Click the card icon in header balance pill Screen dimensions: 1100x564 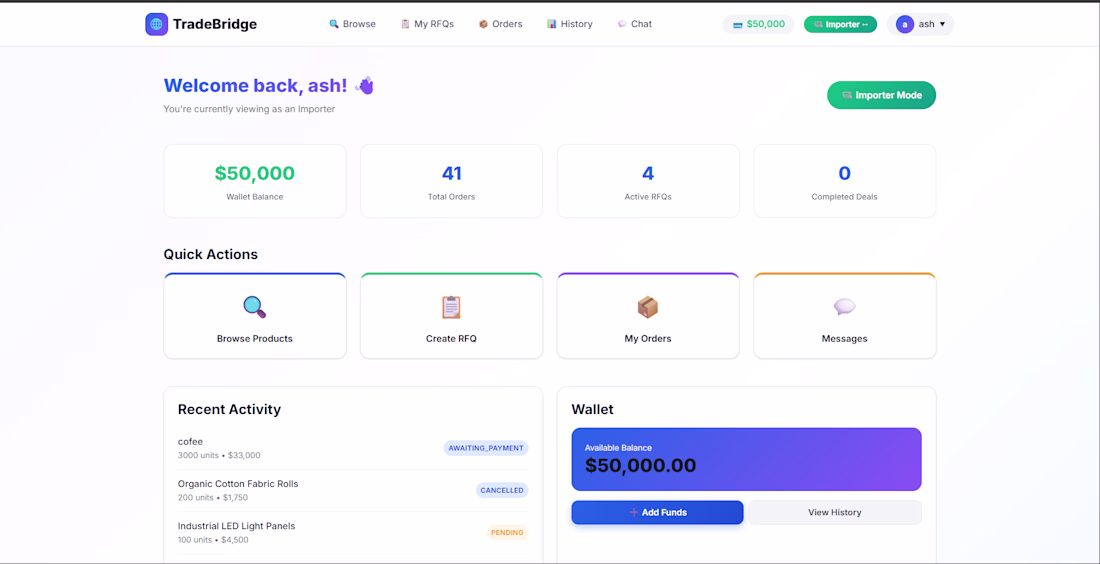(737, 25)
